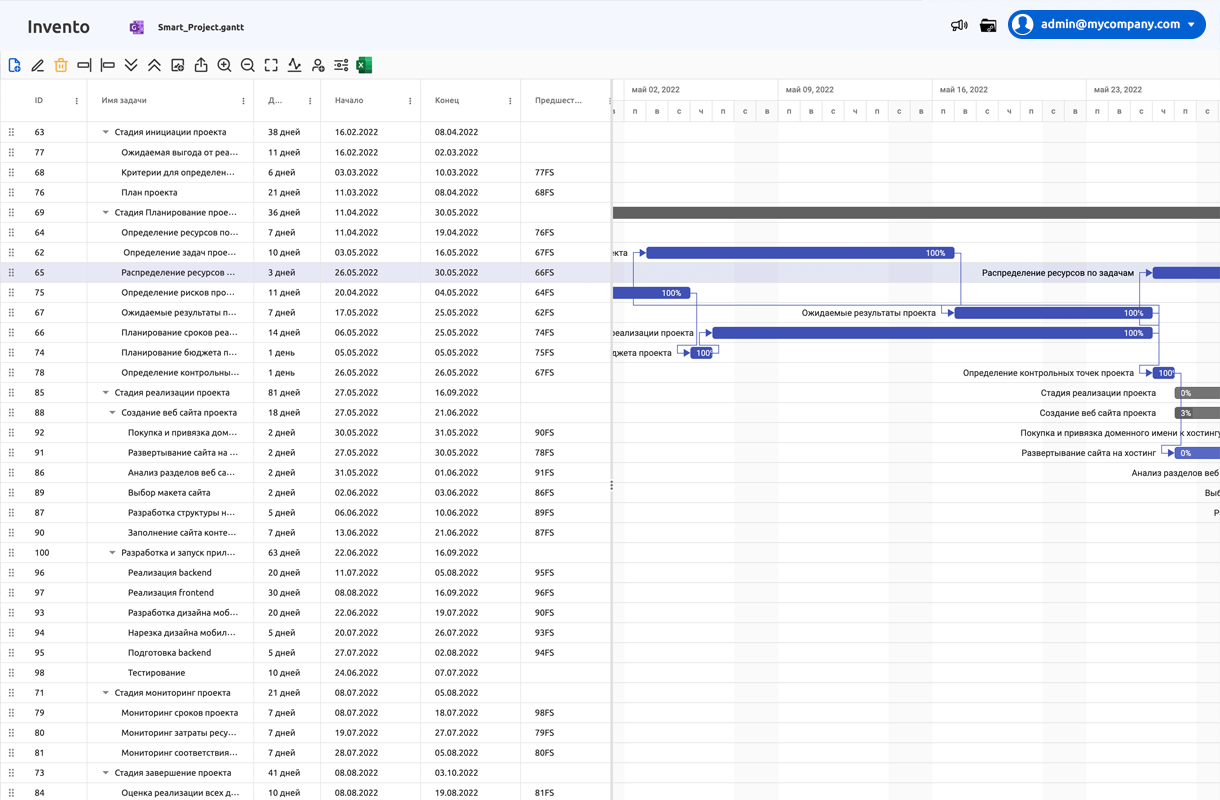Select the План проекта task row
The height and width of the screenshot is (800, 1220).
pos(149,192)
